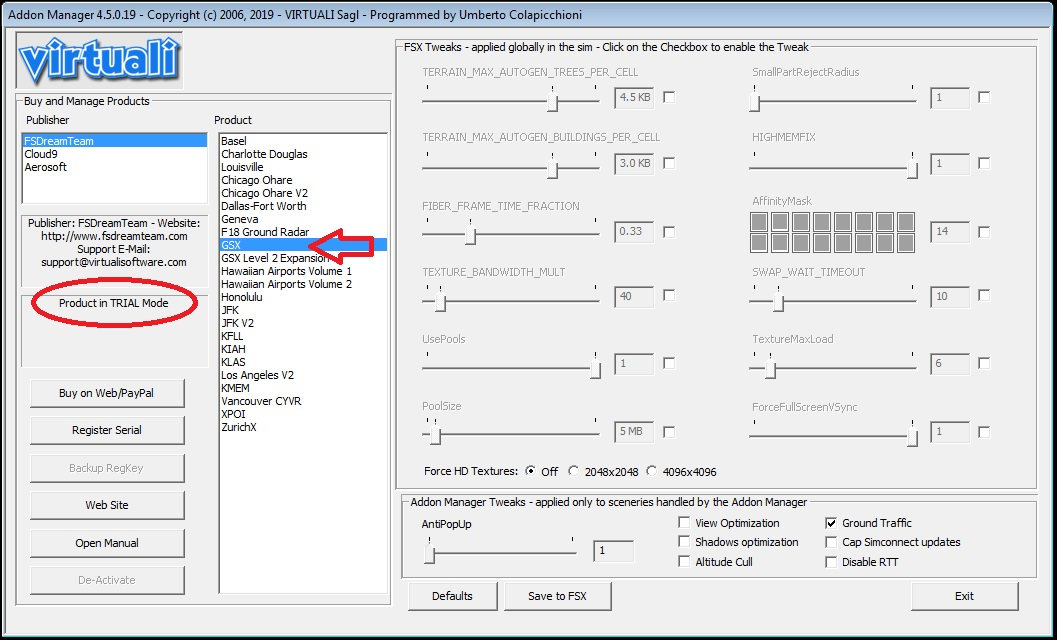The image size is (1057, 640).
Task: Select FSDreamTeam in Publisher list
Action: coord(115,141)
